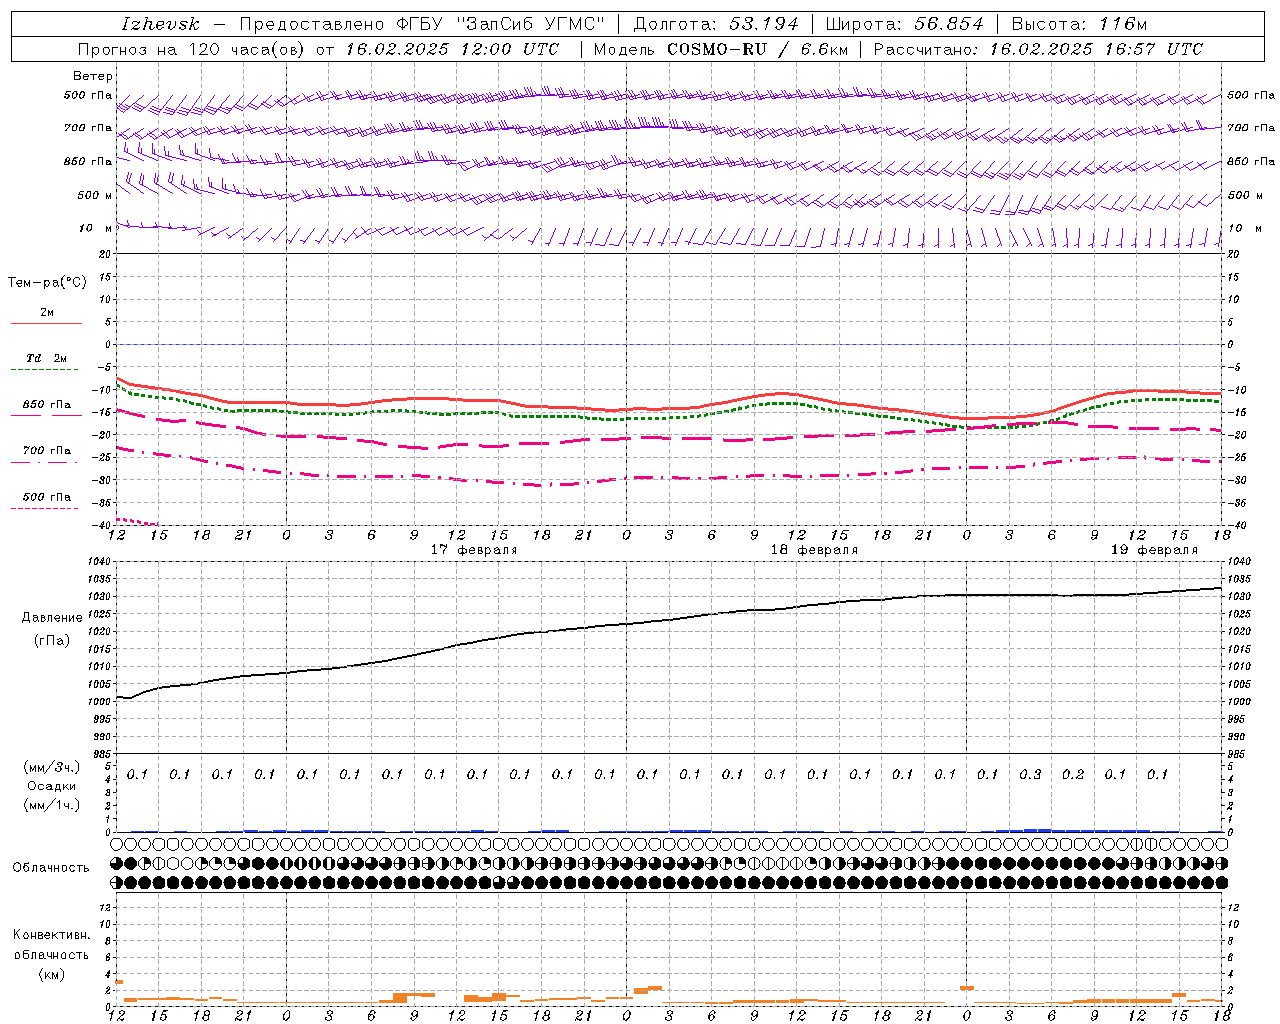Click the "500 гПа" temperature legend entry
Image resolution: width=1280 pixels, height=1024 pixels.
(x=47, y=496)
